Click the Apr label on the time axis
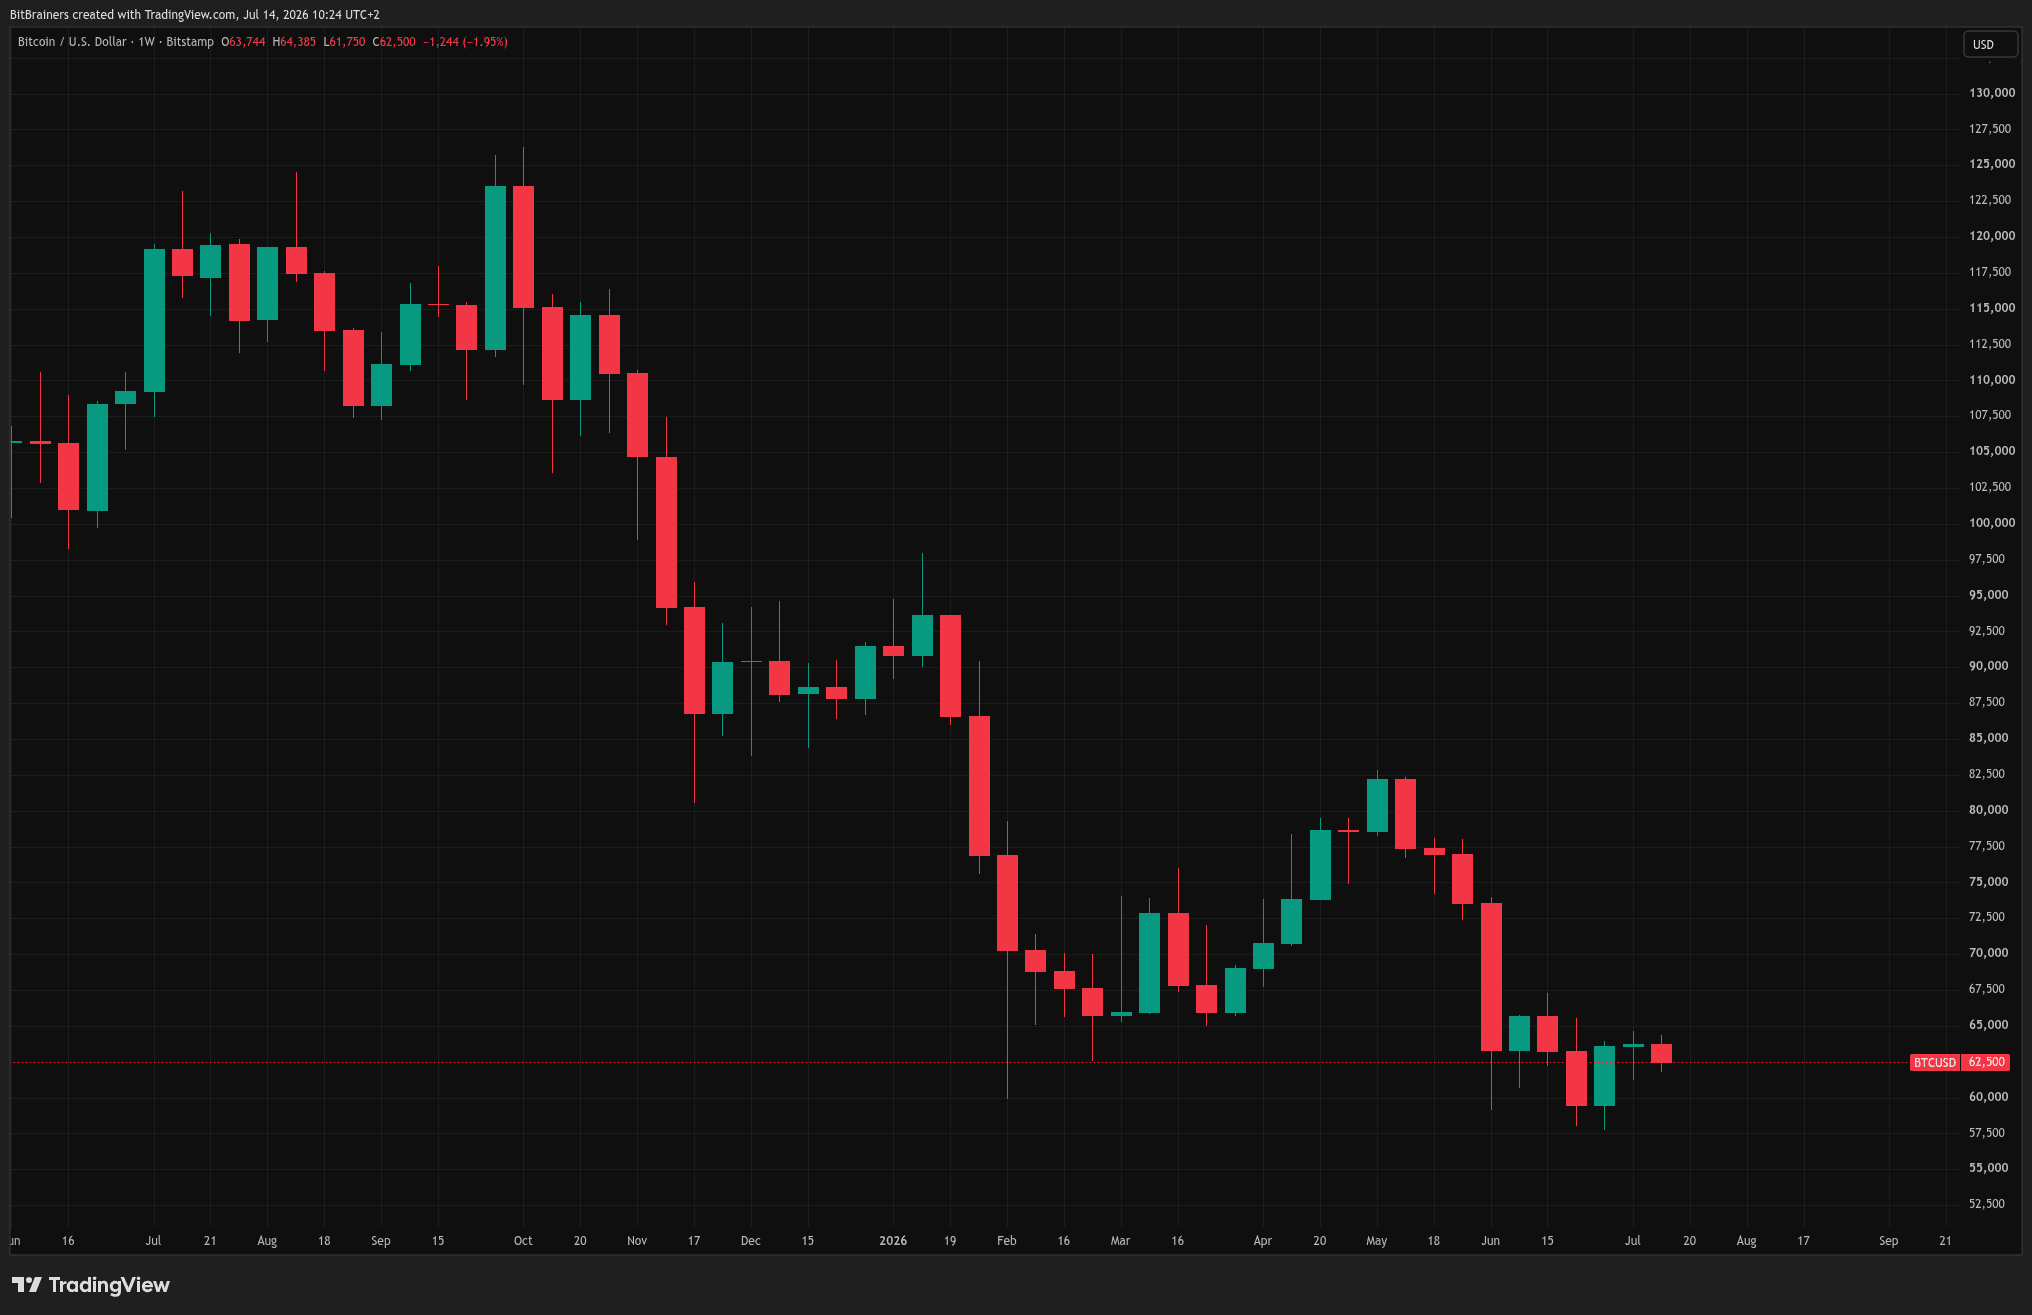 point(1263,1241)
